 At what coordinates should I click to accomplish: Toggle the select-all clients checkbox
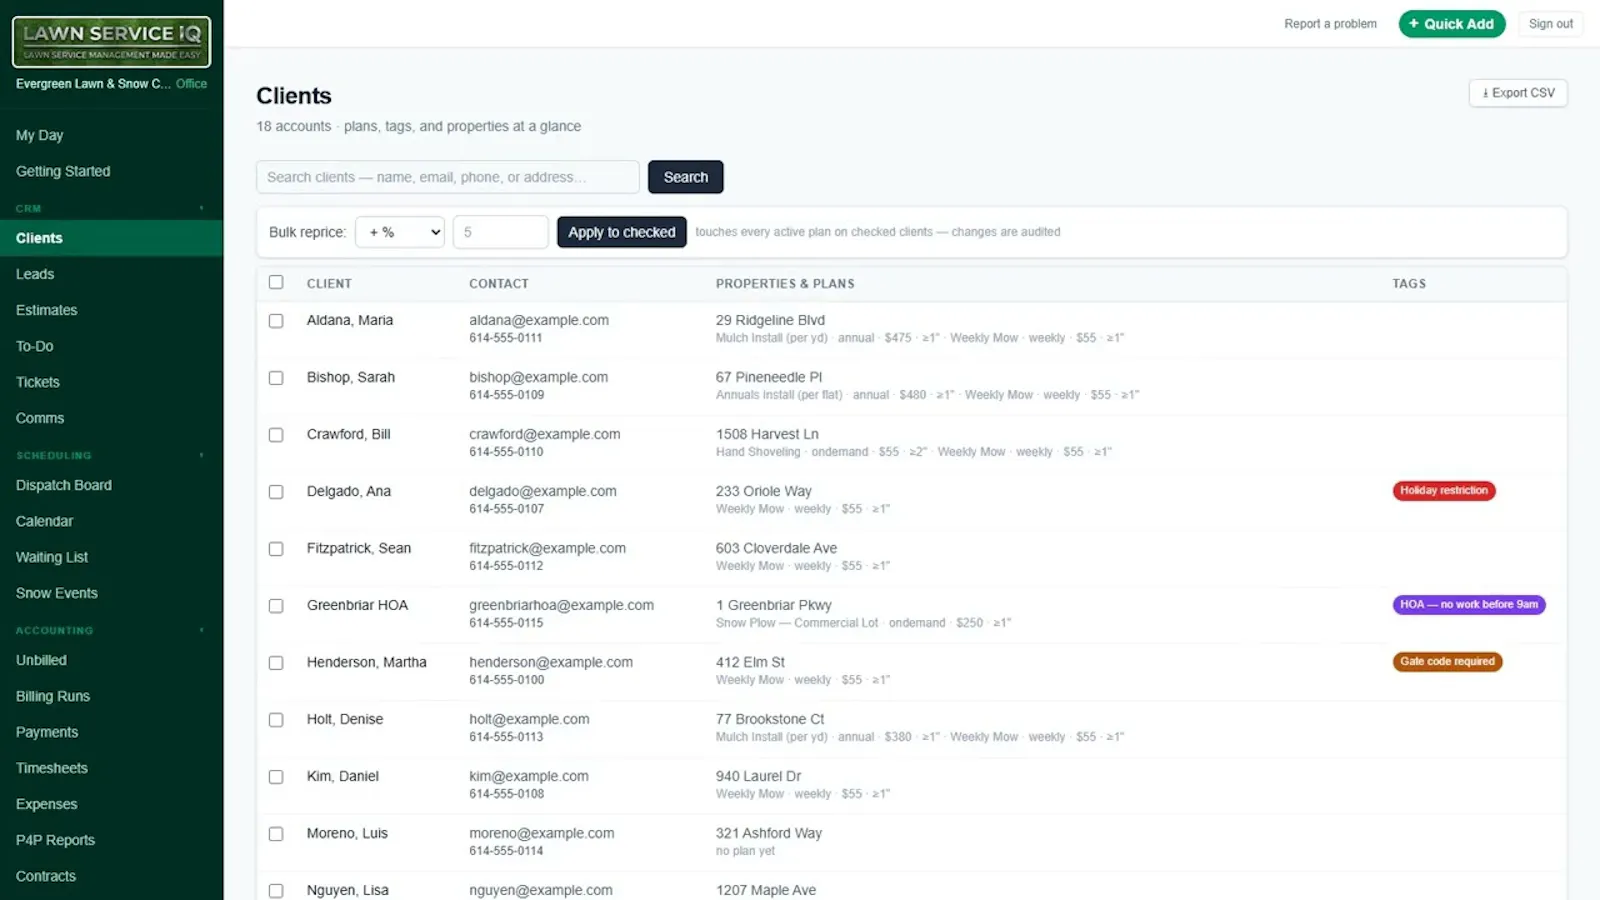(x=276, y=282)
